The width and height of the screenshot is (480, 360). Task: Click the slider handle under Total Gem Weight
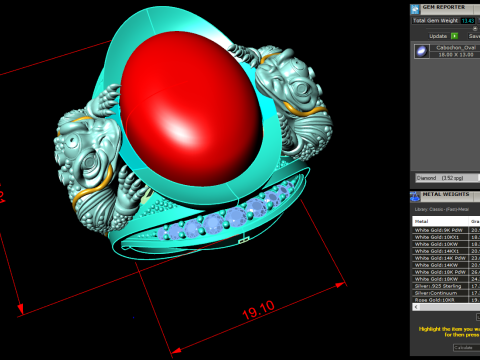tap(475, 29)
